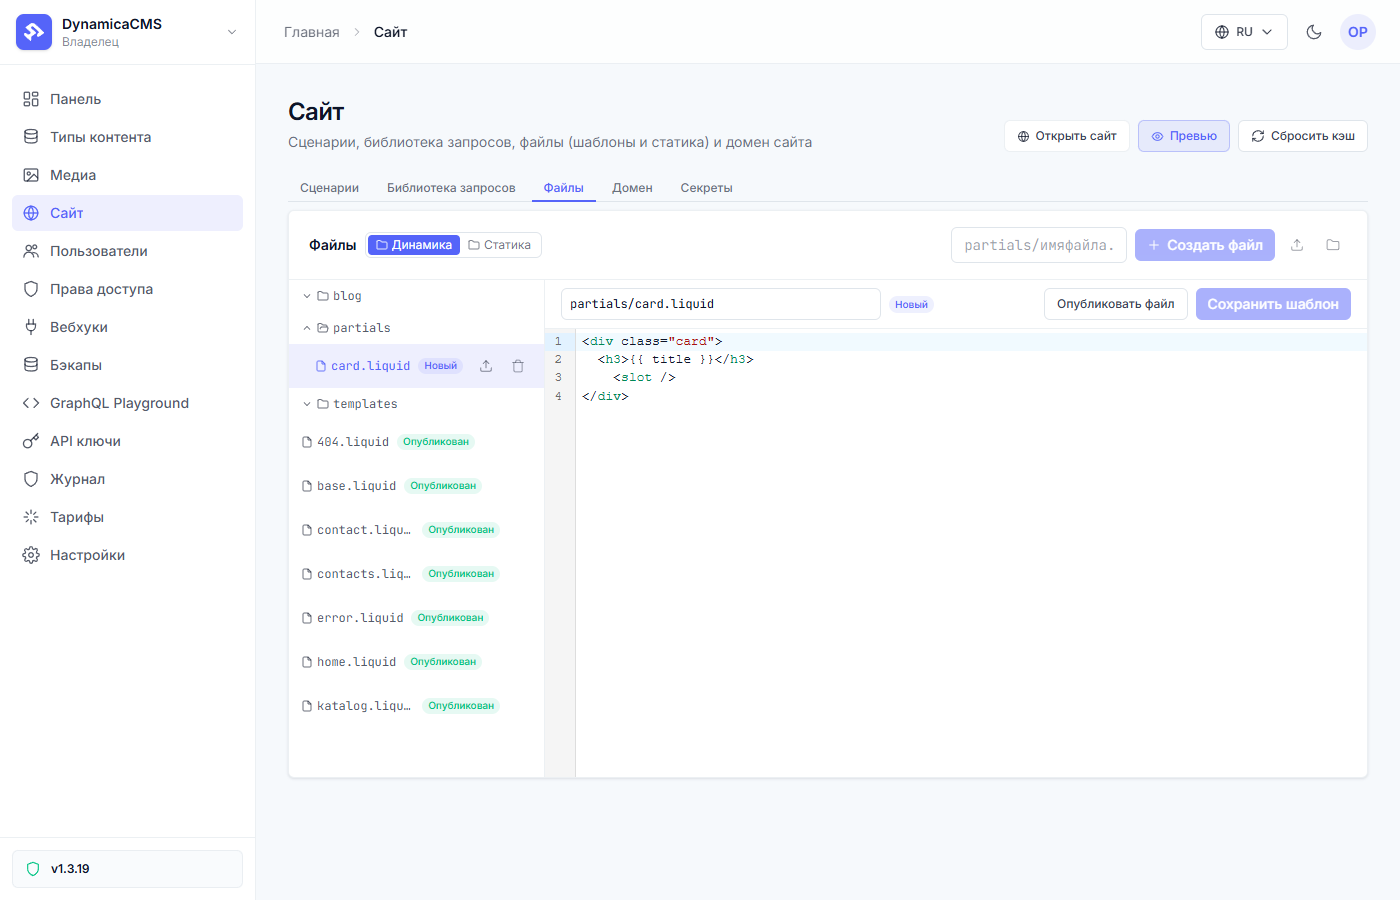Open the Тарифы page
Image resolution: width=1400 pixels, height=900 pixels.
tap(127, 517)
